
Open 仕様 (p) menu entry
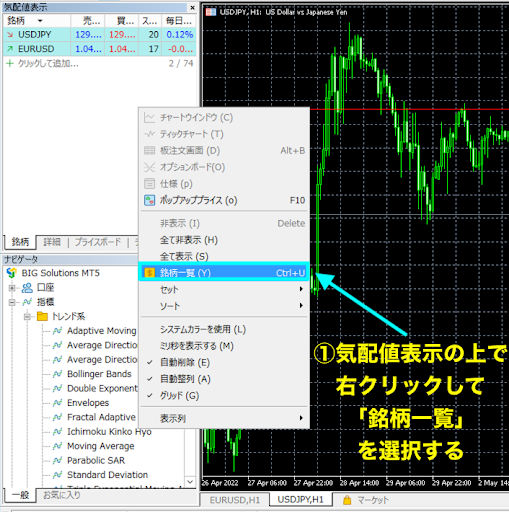(x=224, y=184)
